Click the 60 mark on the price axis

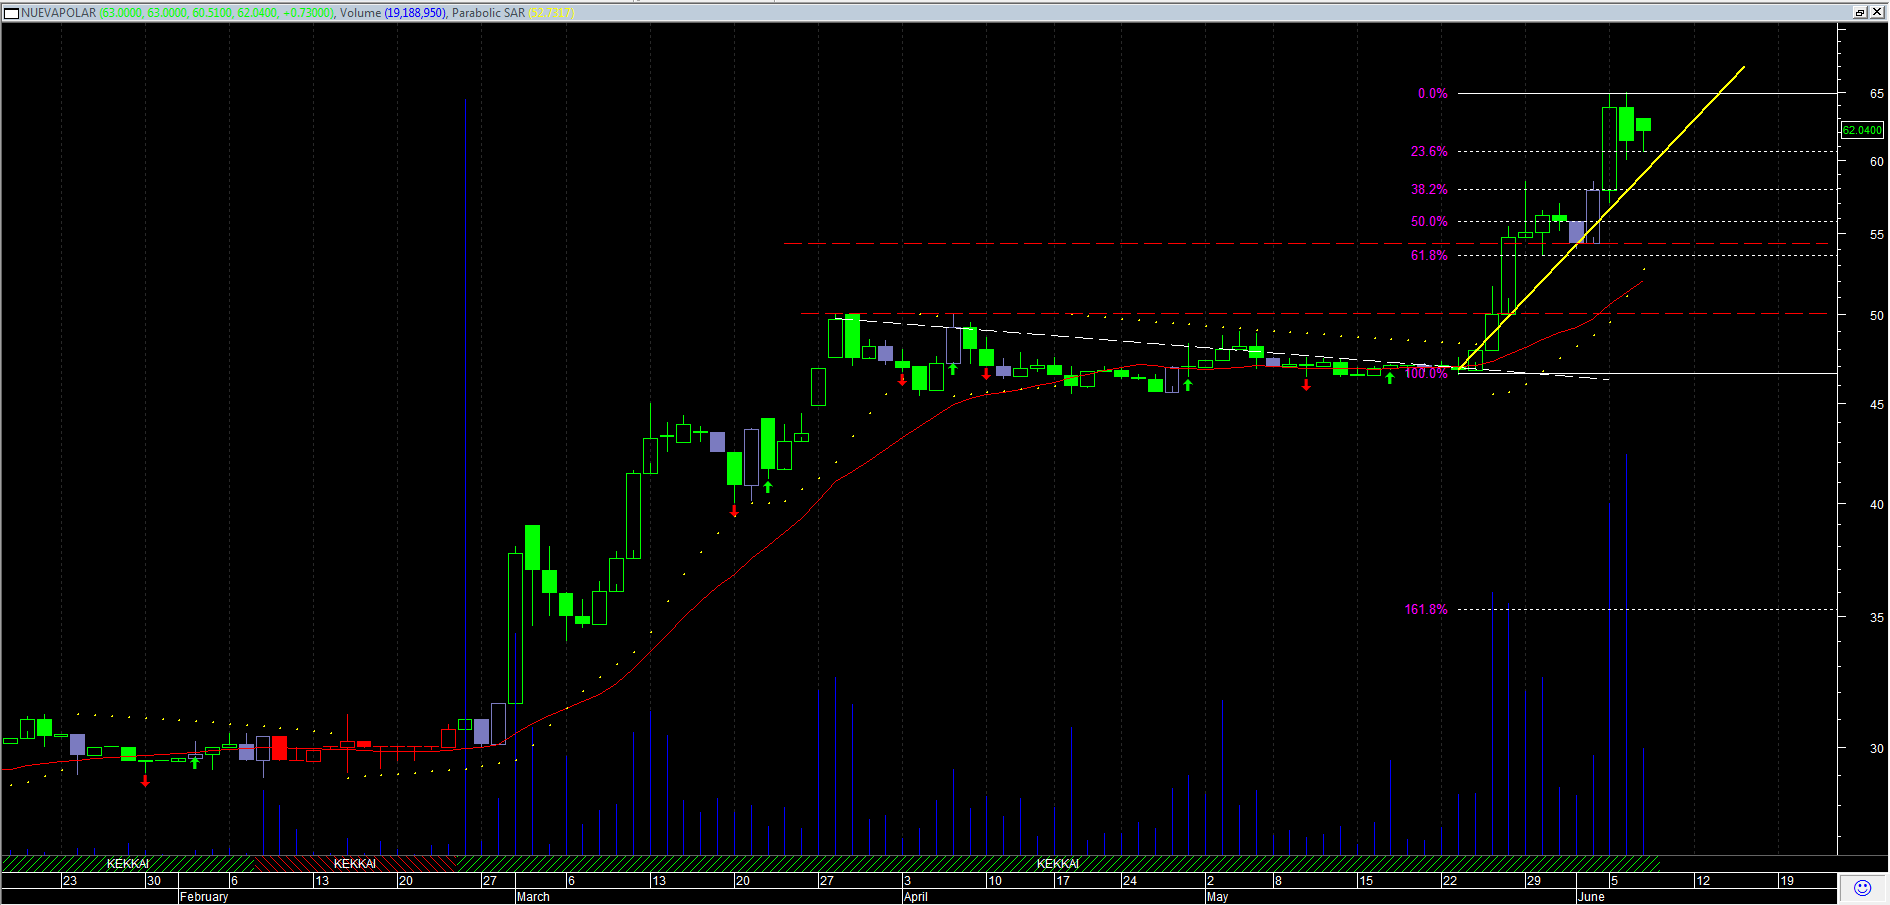coord(1876,161)
